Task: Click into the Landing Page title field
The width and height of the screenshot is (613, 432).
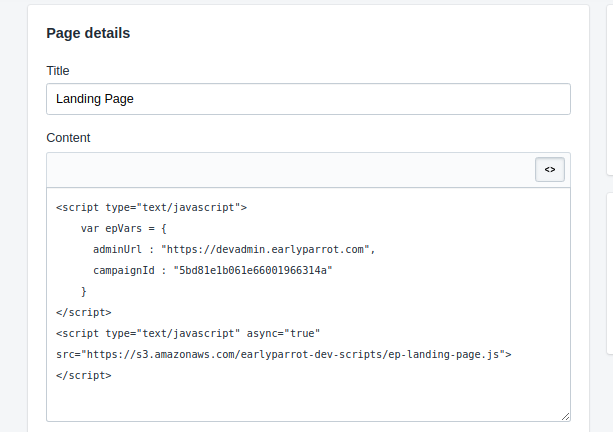Action: point(308,99)
